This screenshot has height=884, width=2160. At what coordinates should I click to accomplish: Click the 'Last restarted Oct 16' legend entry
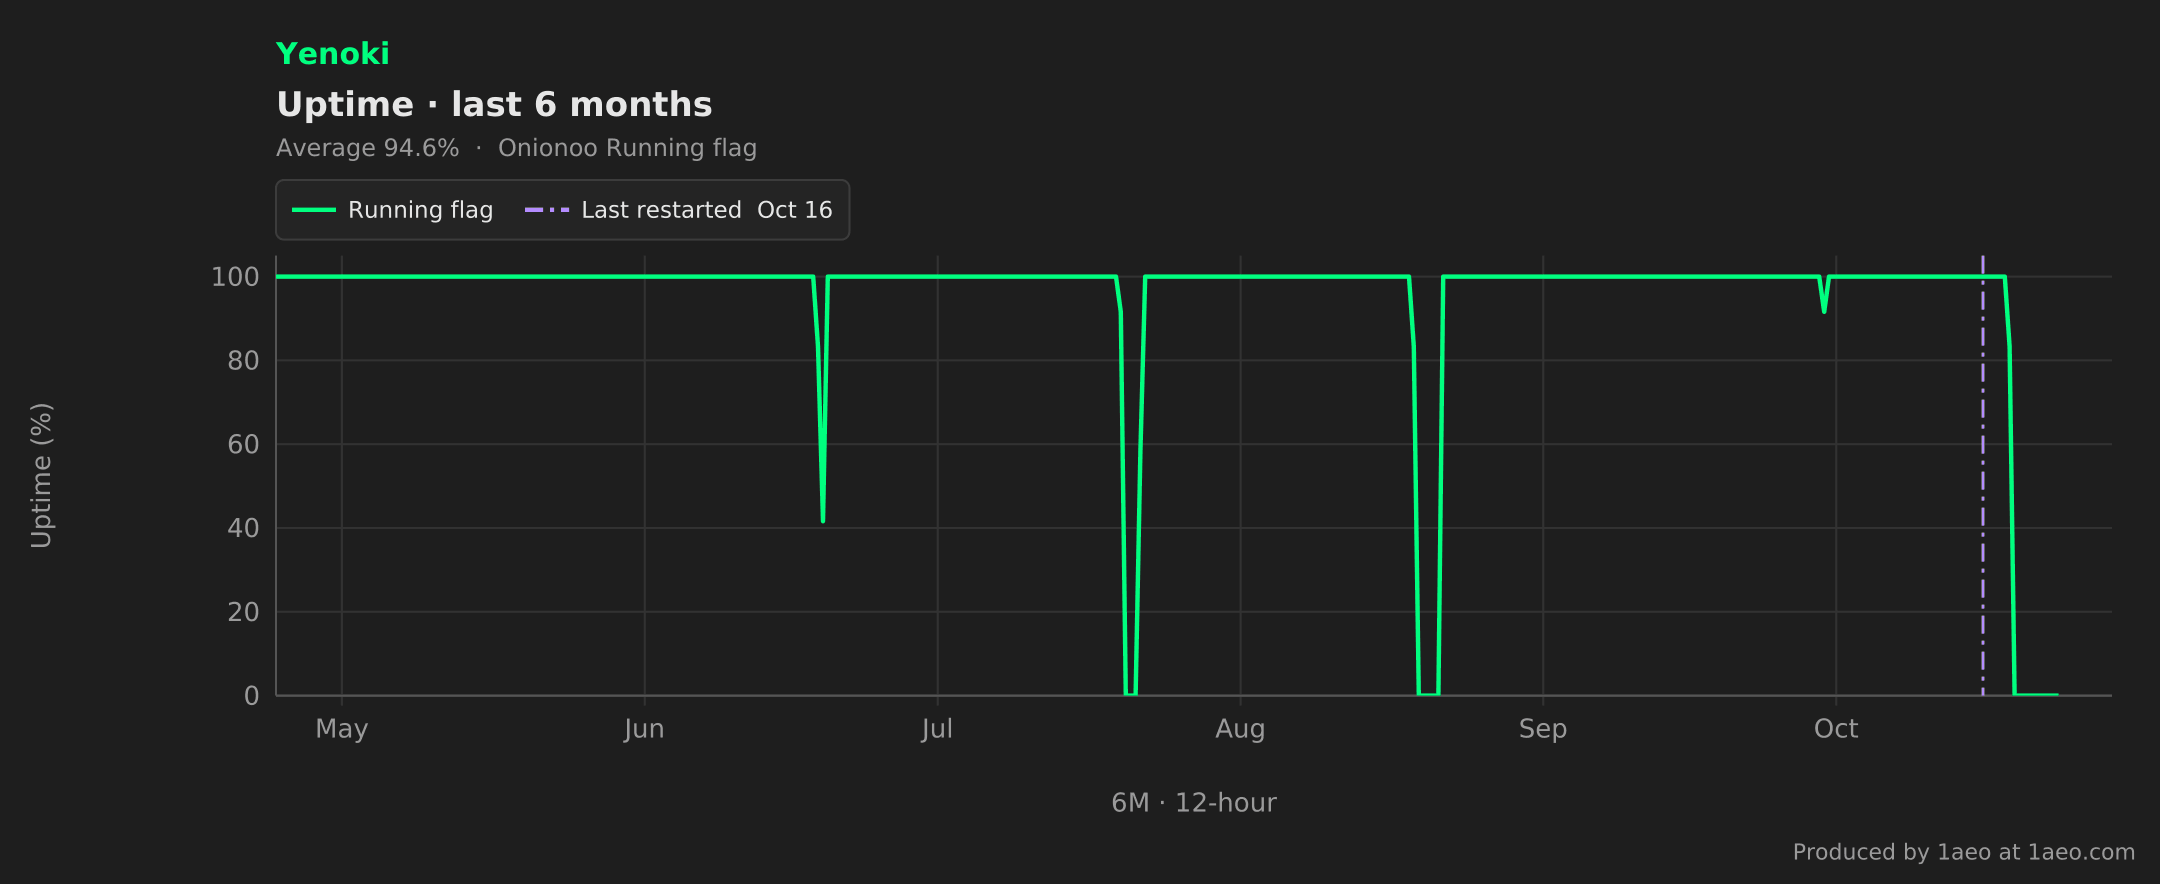click(678, 210)
